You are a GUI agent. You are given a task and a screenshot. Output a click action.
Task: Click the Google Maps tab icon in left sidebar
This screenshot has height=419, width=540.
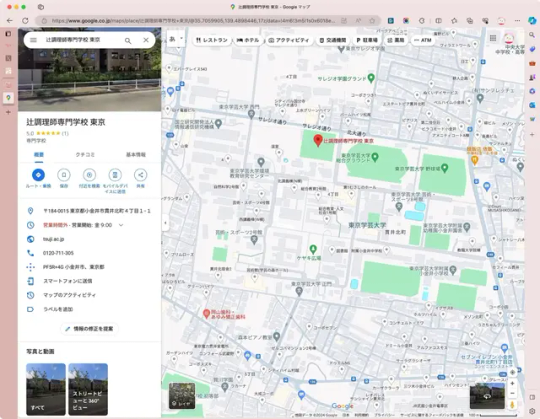8,97
